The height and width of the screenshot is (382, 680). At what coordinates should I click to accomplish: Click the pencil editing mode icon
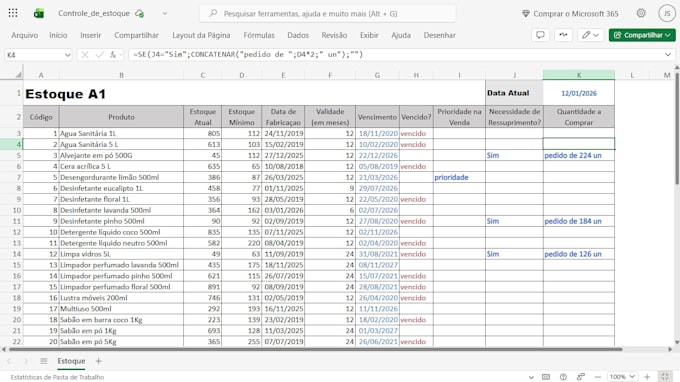pyautogui.click(x=586, y=35)
